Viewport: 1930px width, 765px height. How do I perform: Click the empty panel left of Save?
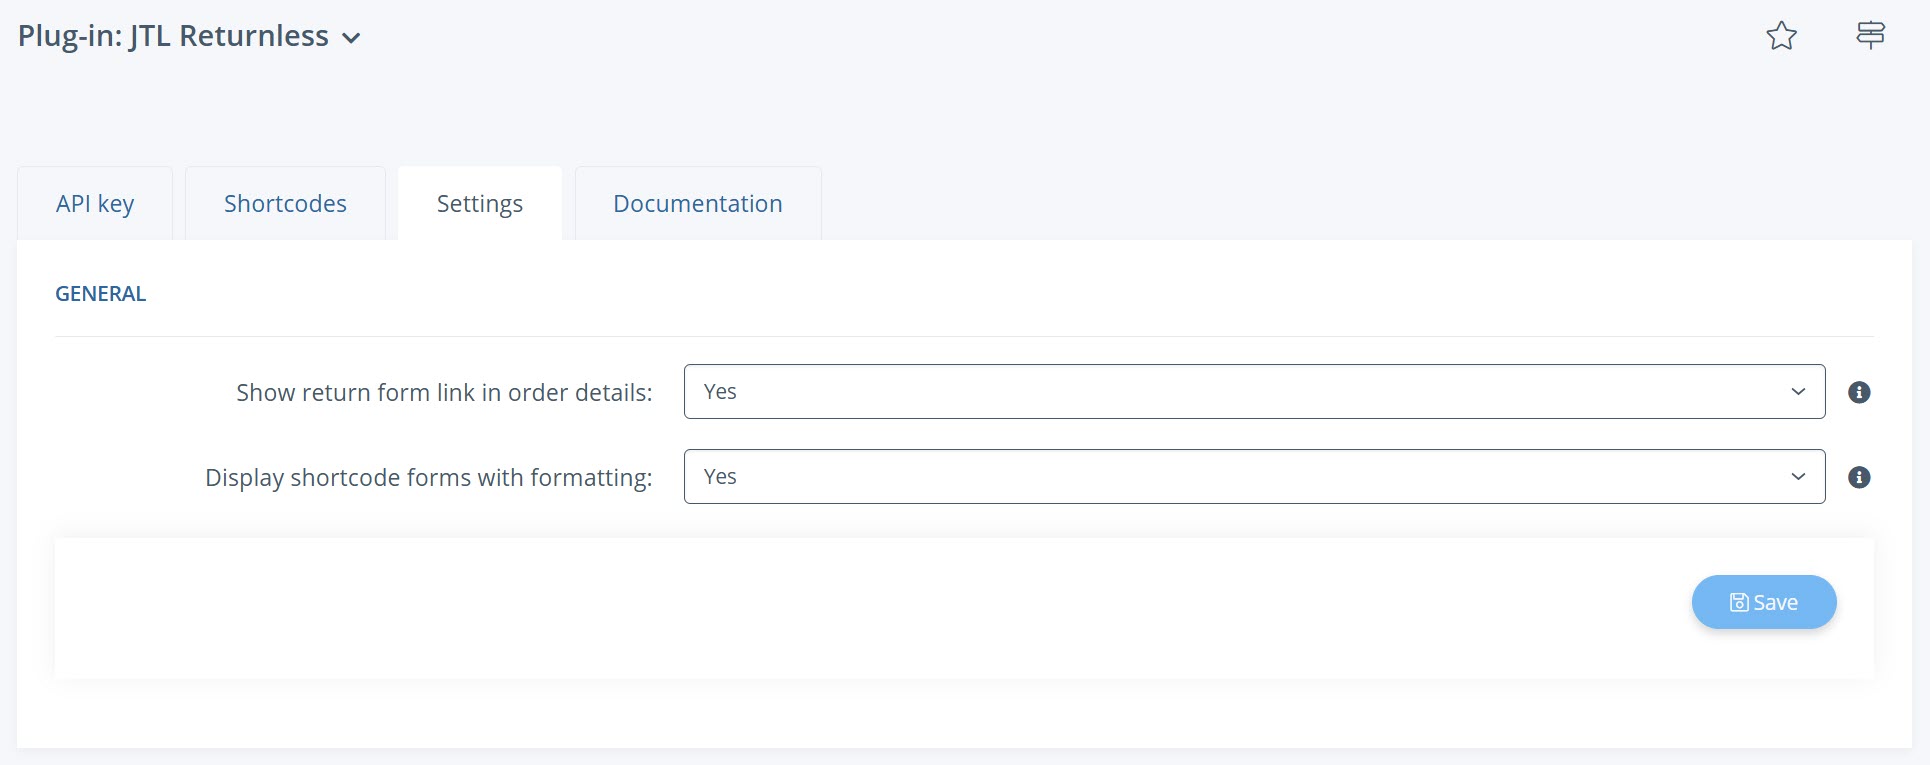pyautogui.click(x=800, y=608)
